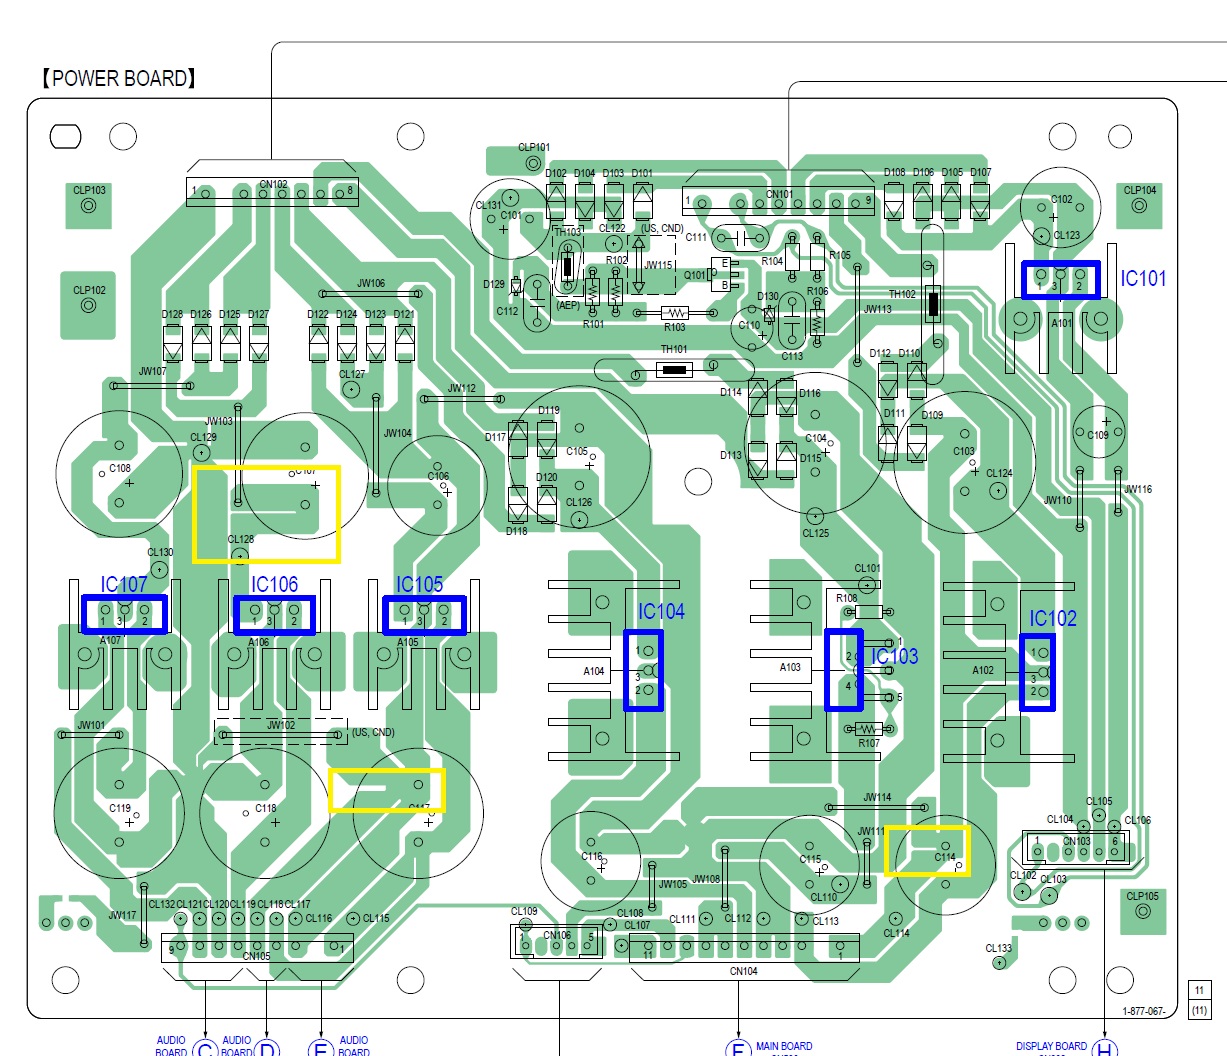Click the R103 resistor symbol
This screenshot has height=1056, width=1227.
coord(675,313)
